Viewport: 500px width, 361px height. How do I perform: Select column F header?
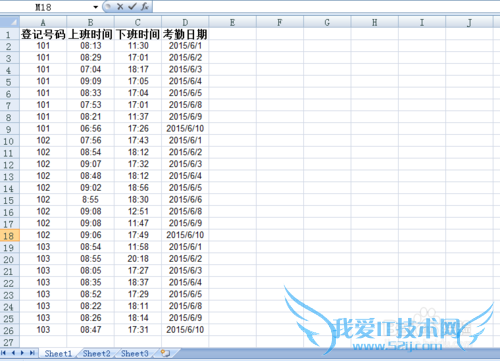(280, 22)
